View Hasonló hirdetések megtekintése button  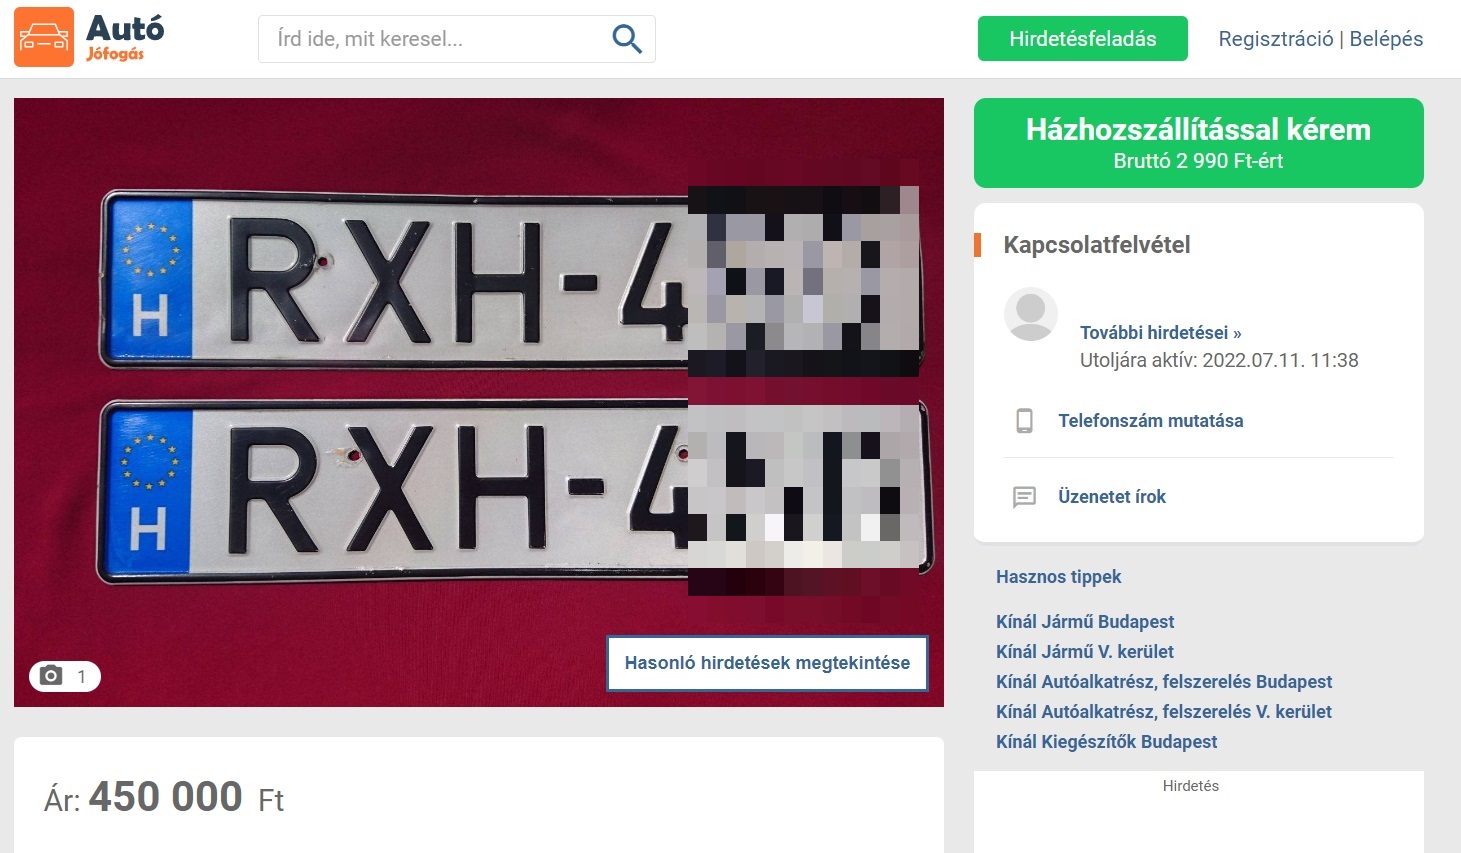point(767,663)
